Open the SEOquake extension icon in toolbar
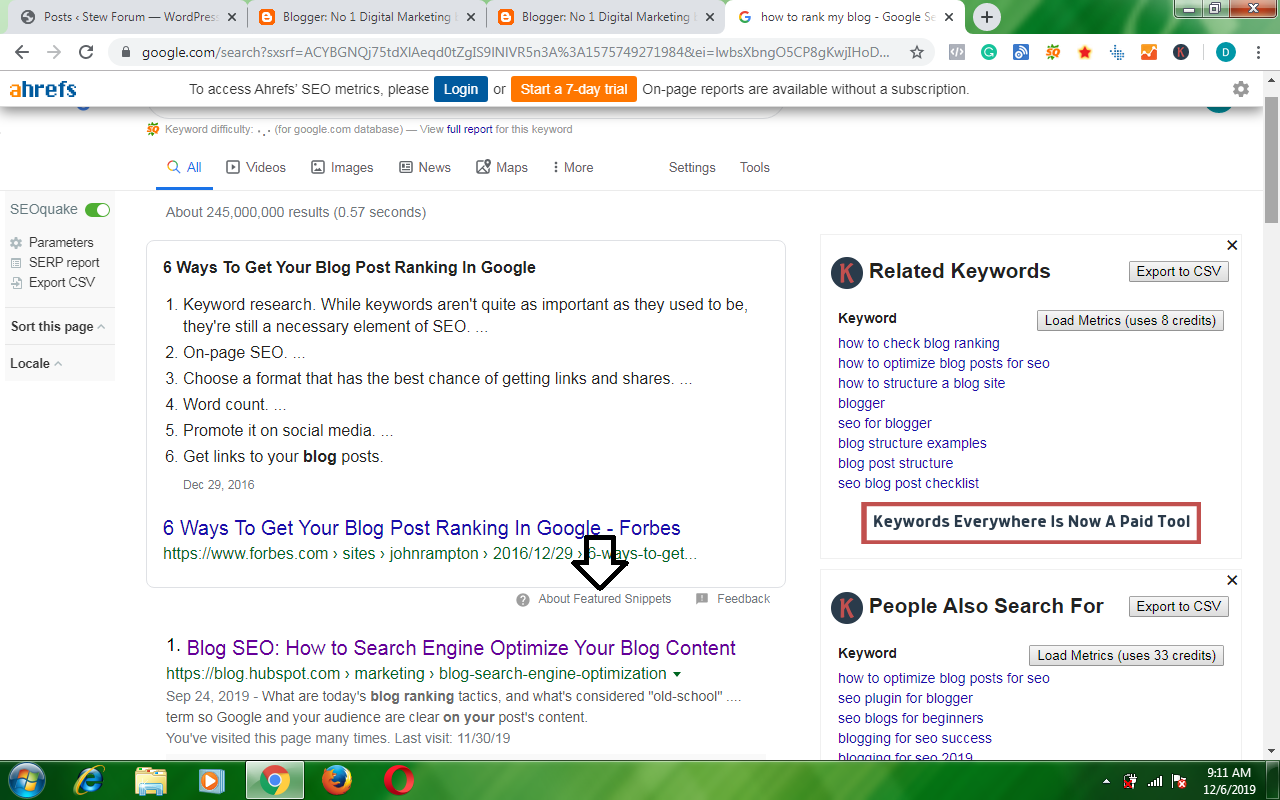1280x800 pixels. (x=1052, y=52)
